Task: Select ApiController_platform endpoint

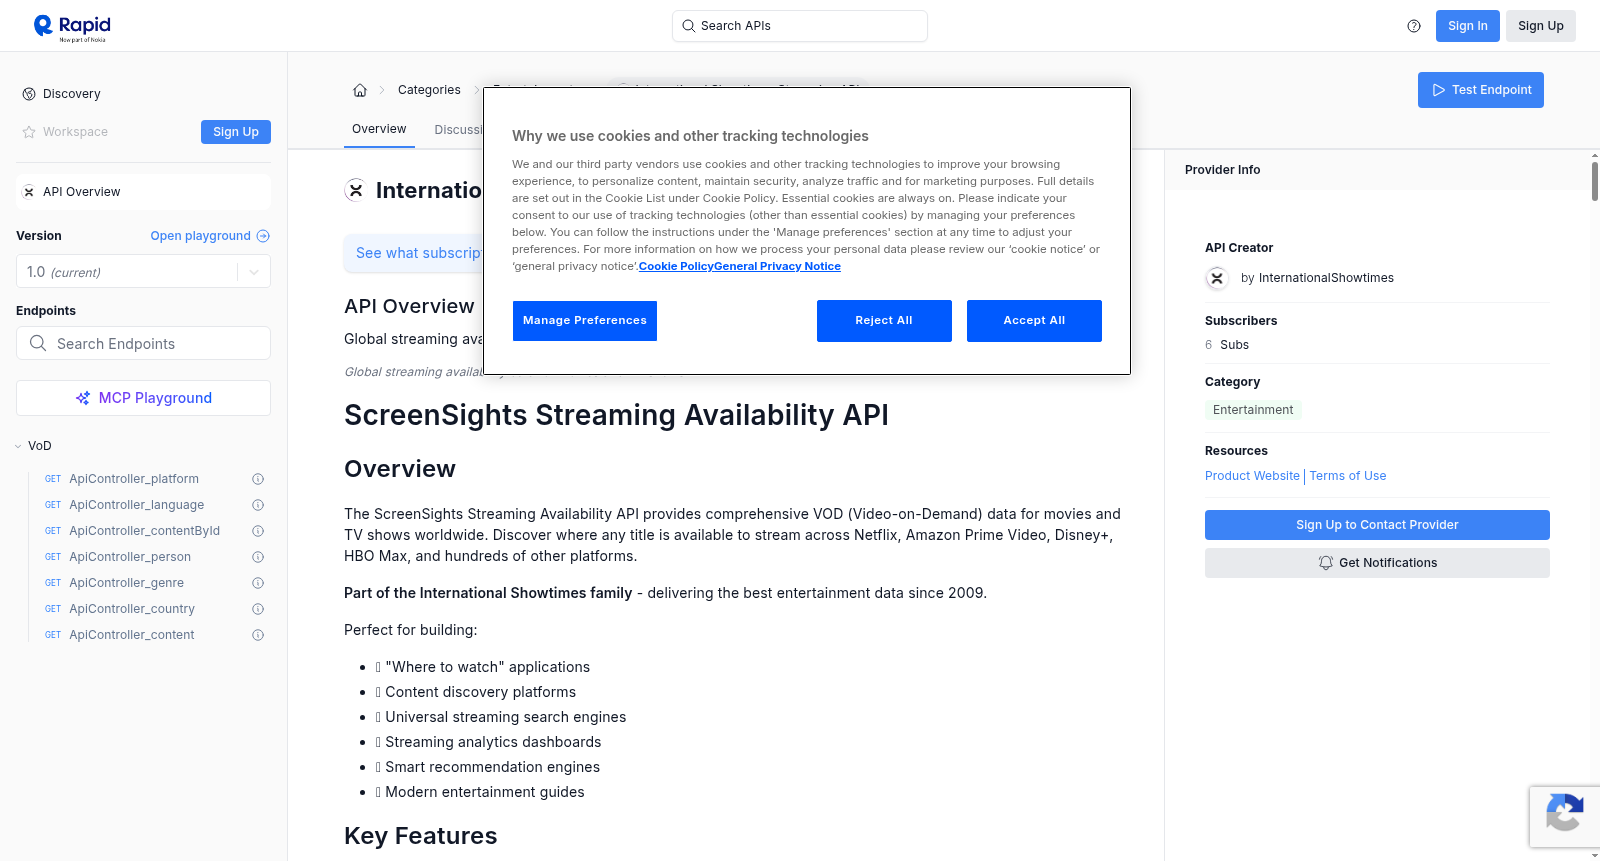Action: click(x=134, y=479)
